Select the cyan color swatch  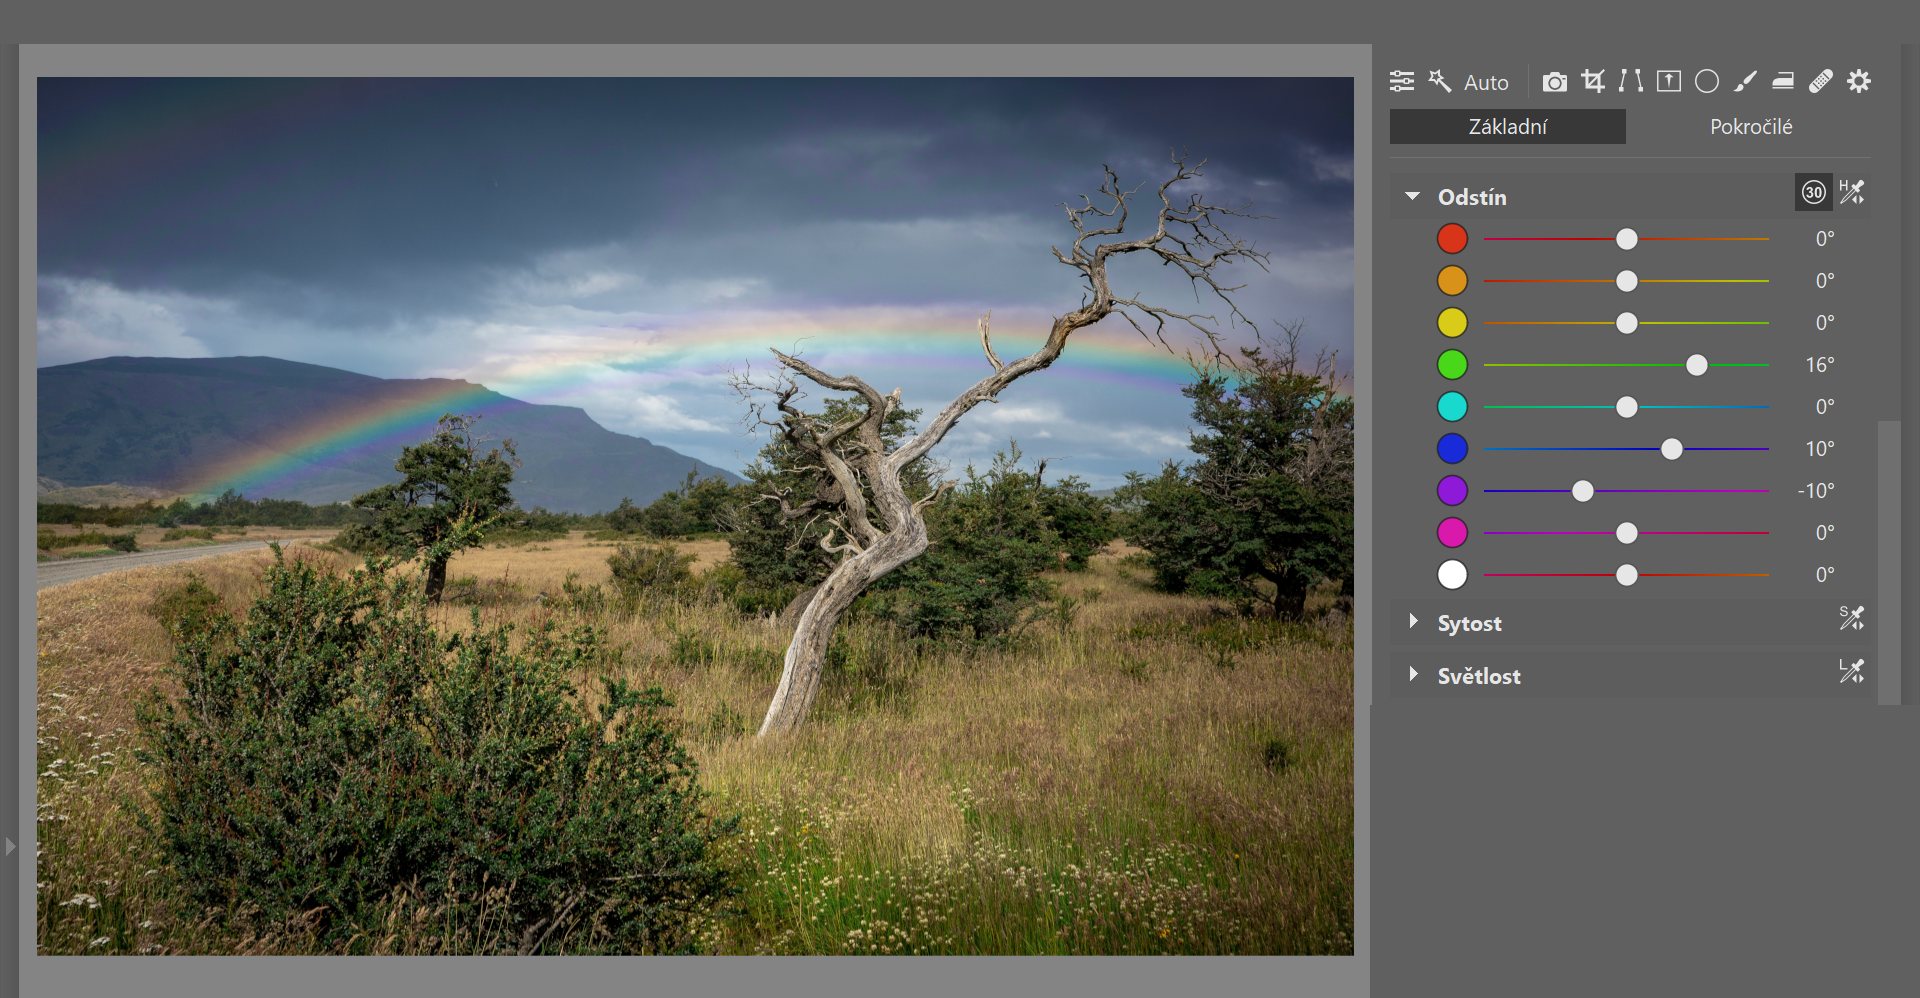(x=1452, y=407)
